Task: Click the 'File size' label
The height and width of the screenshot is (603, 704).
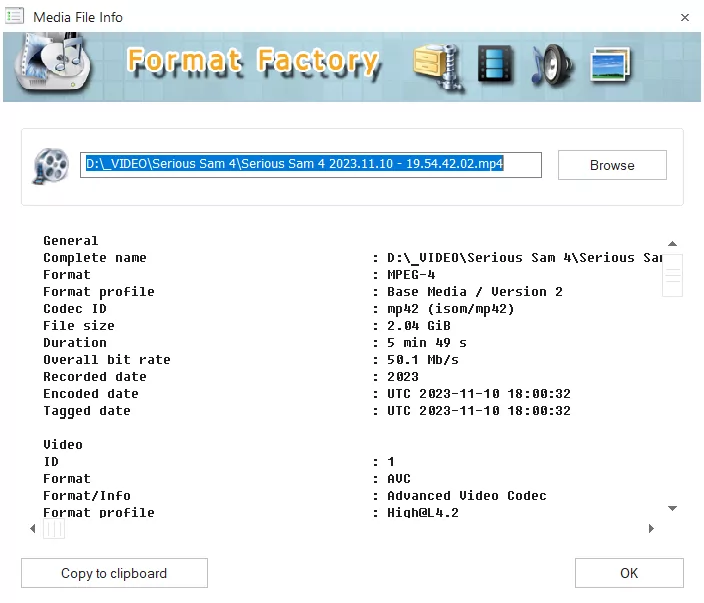Action: coord(79,326)
